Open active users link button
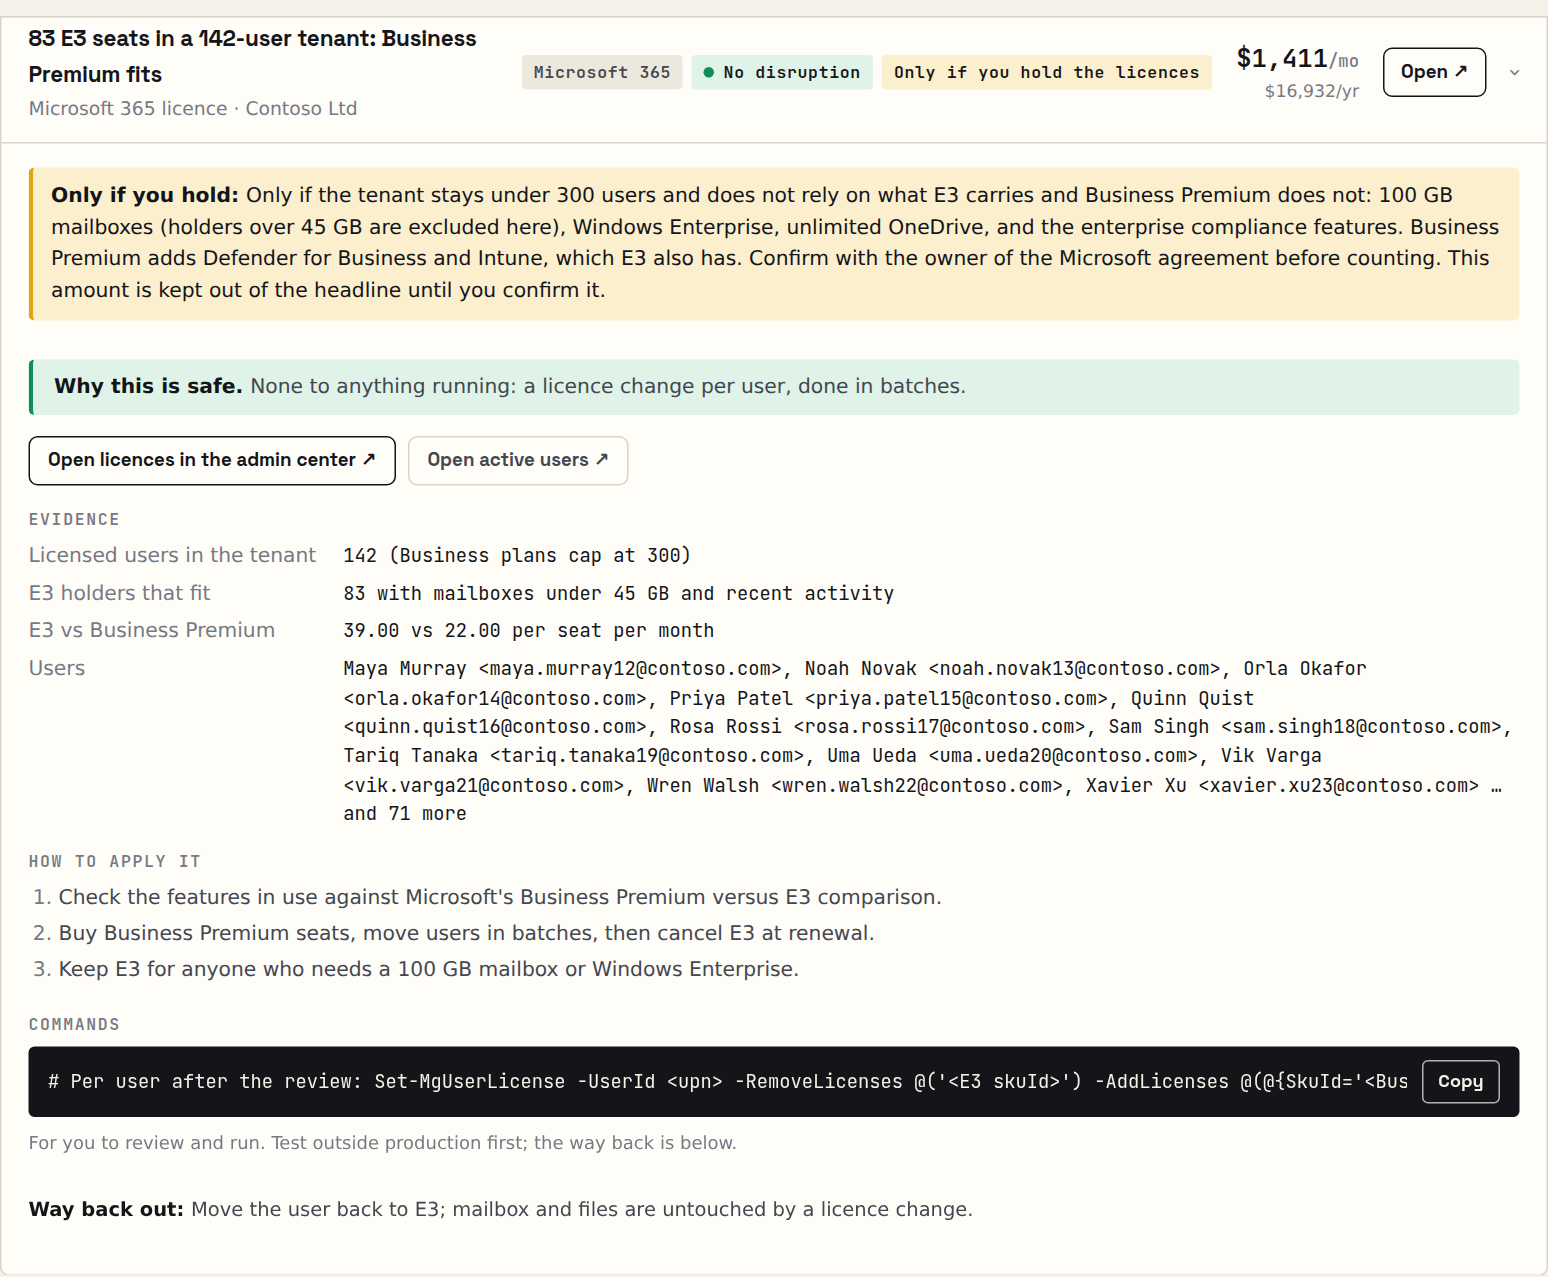 coord(518,460)
